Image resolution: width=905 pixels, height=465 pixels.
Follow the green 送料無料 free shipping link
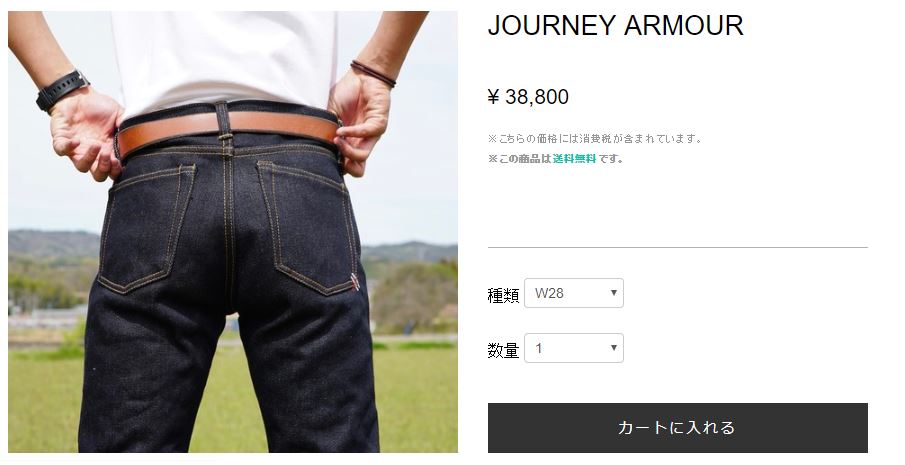[x=574, y=159]
